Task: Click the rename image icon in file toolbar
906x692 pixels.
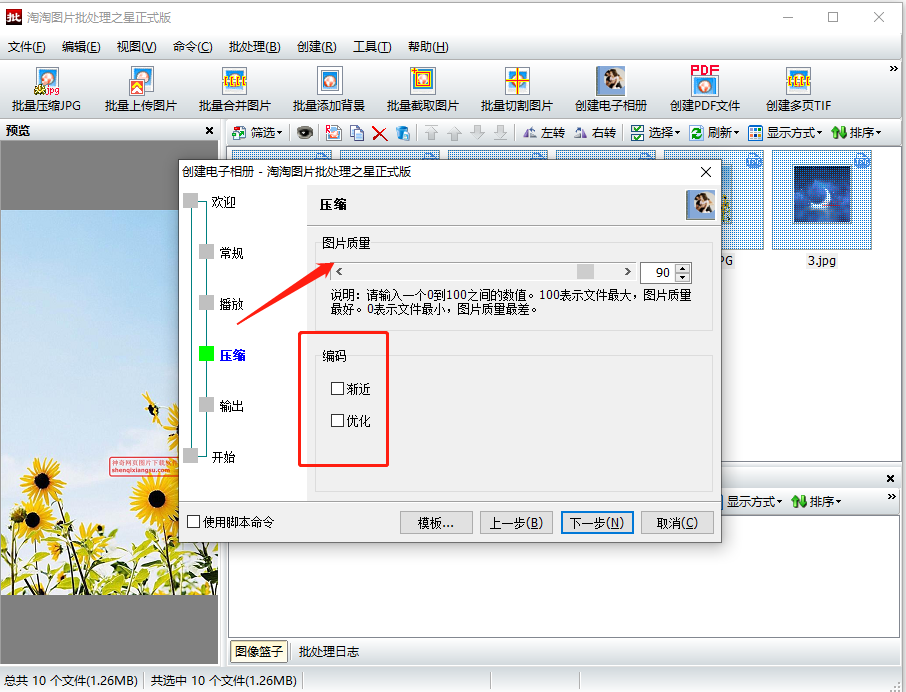Action: coord(333,133)
